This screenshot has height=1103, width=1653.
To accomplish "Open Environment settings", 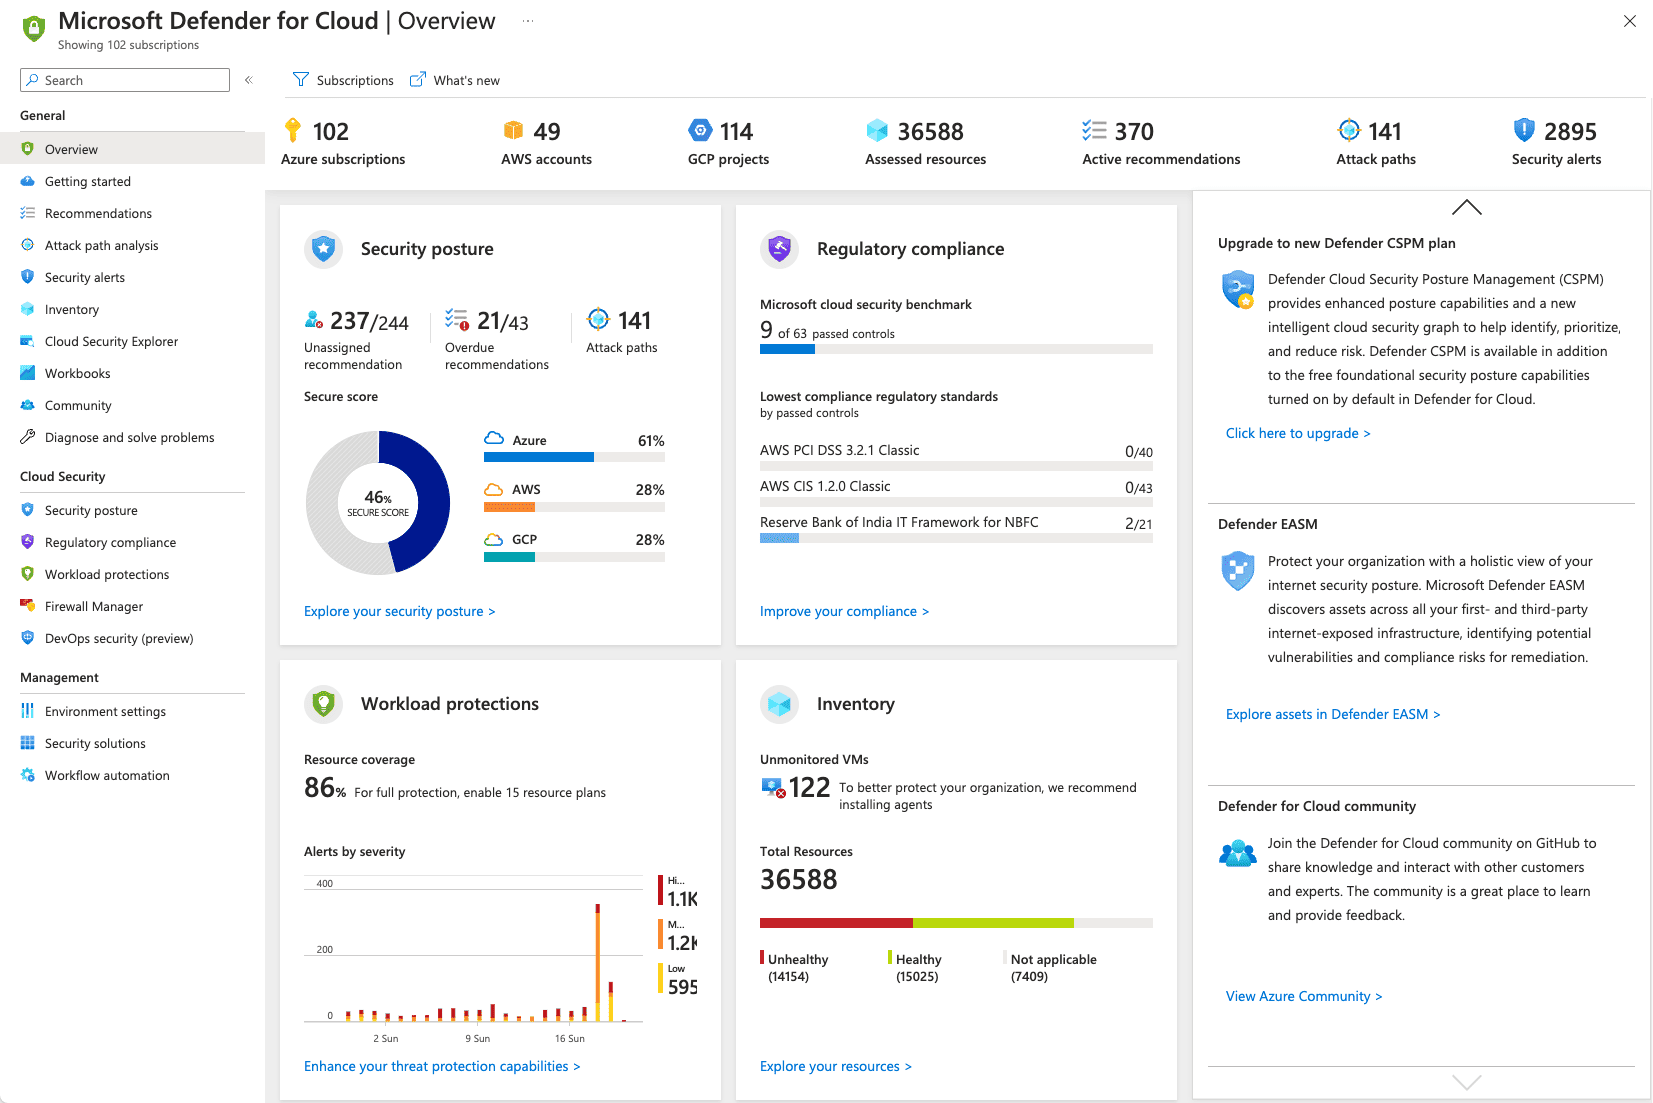I will 104,711.
